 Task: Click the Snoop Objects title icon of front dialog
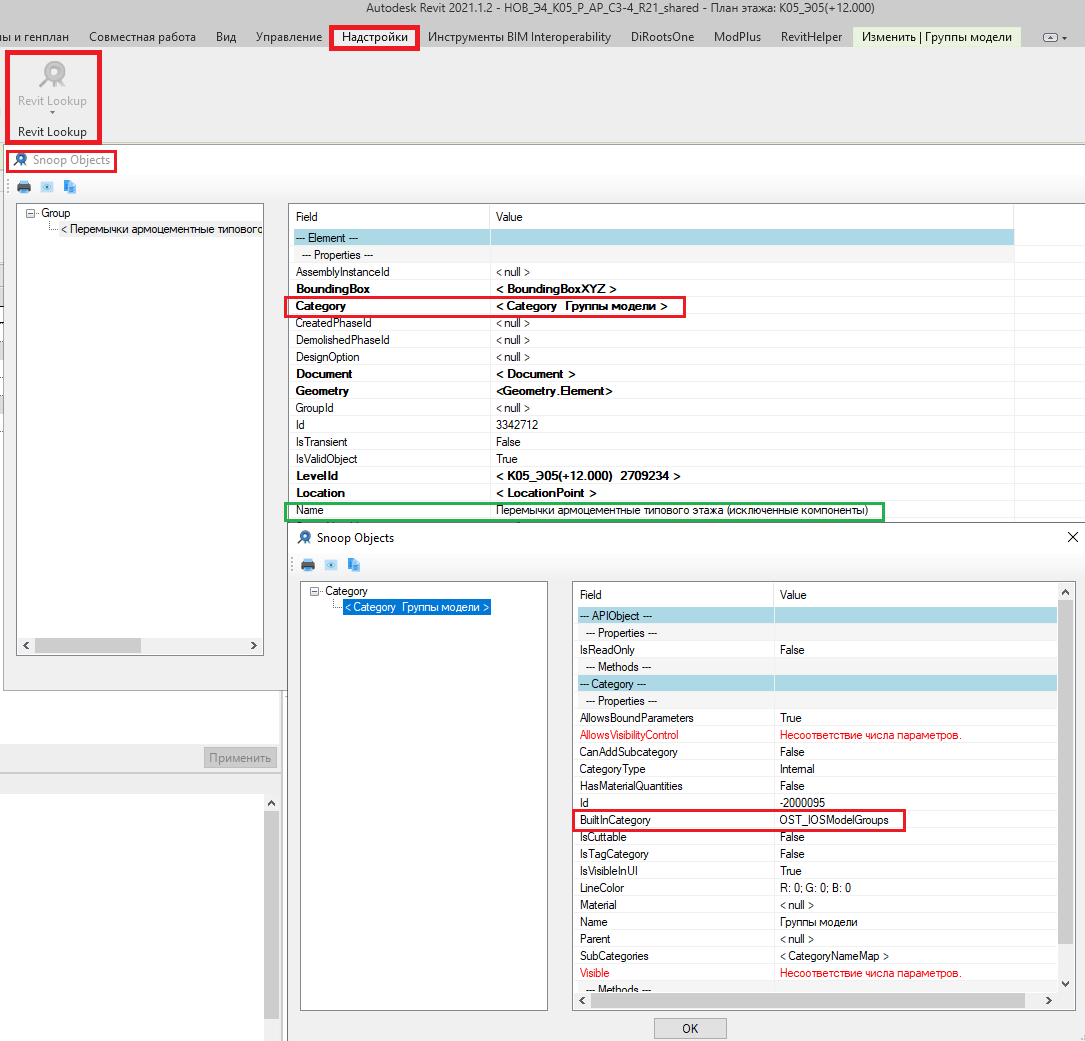tap(304, 537)
